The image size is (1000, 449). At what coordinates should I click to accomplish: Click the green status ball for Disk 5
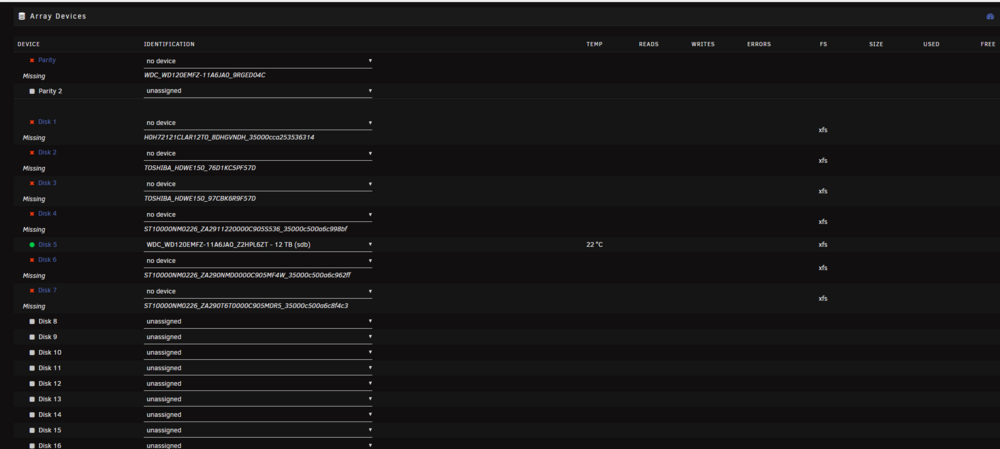point(32,245)
